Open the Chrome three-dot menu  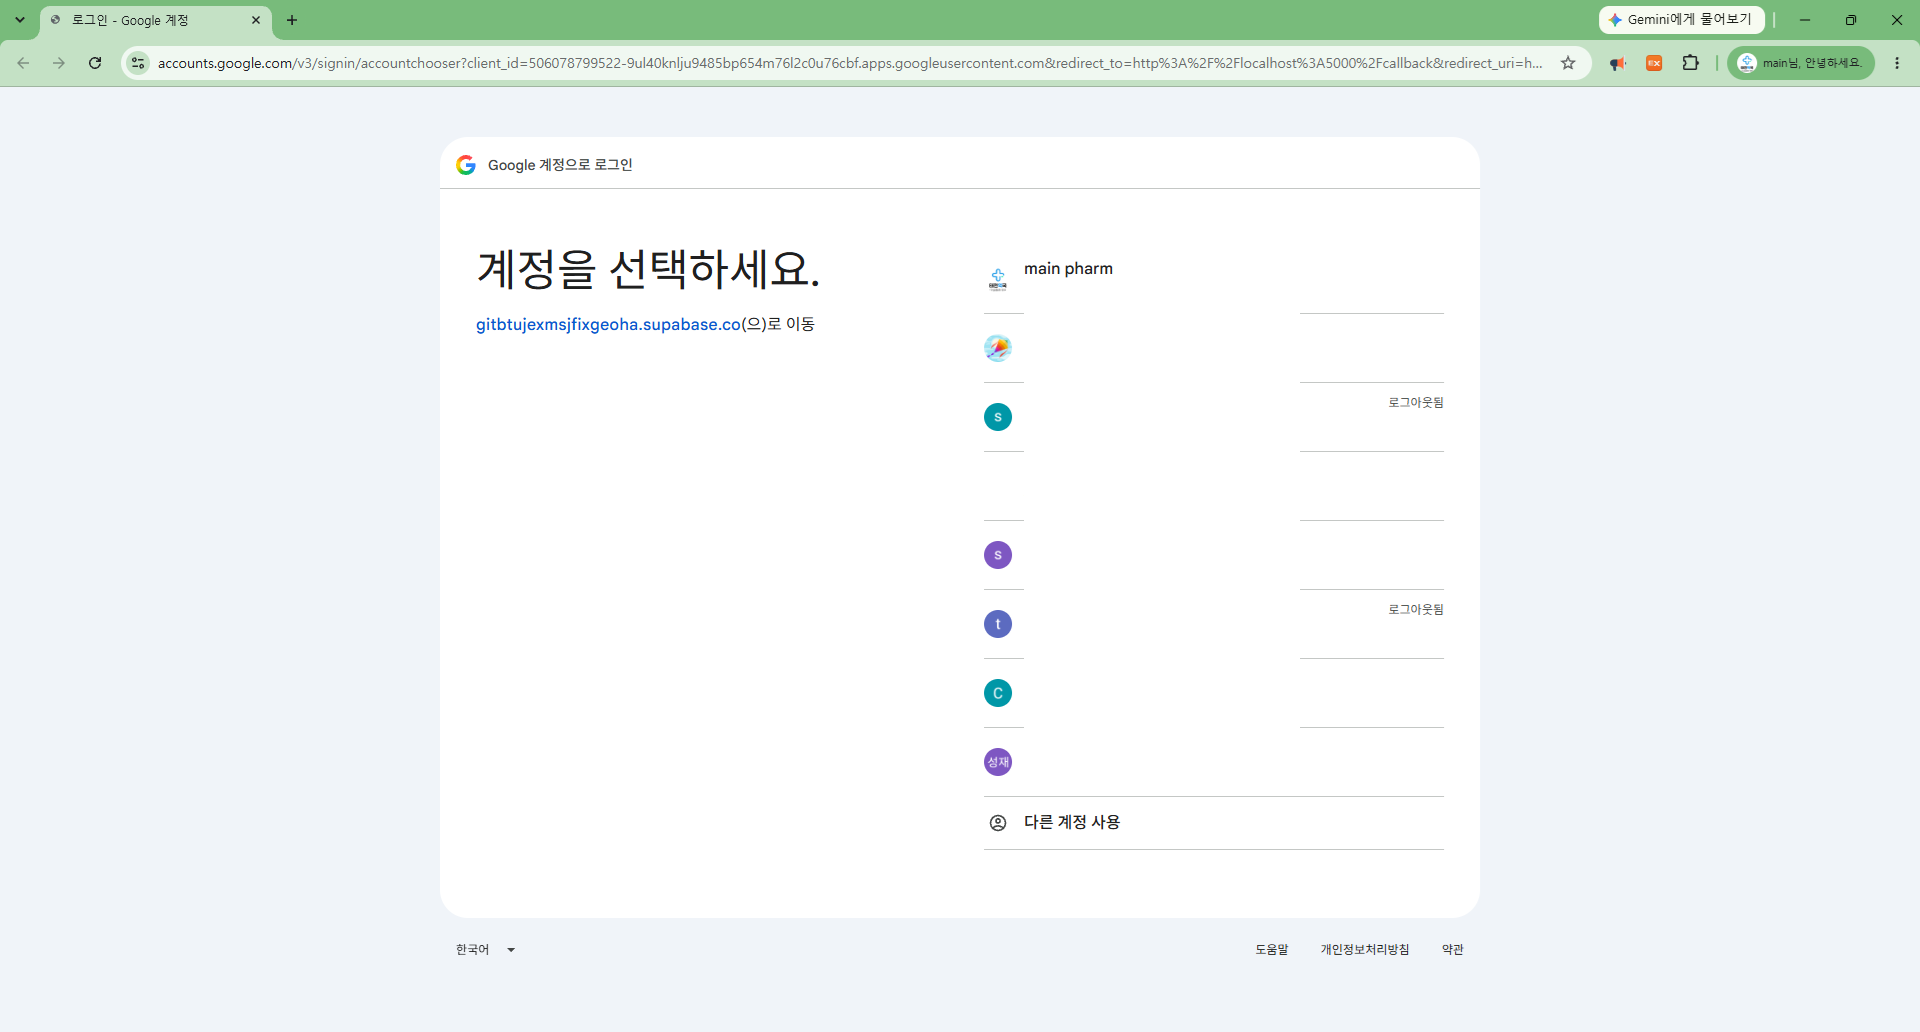coord(1897,63)
